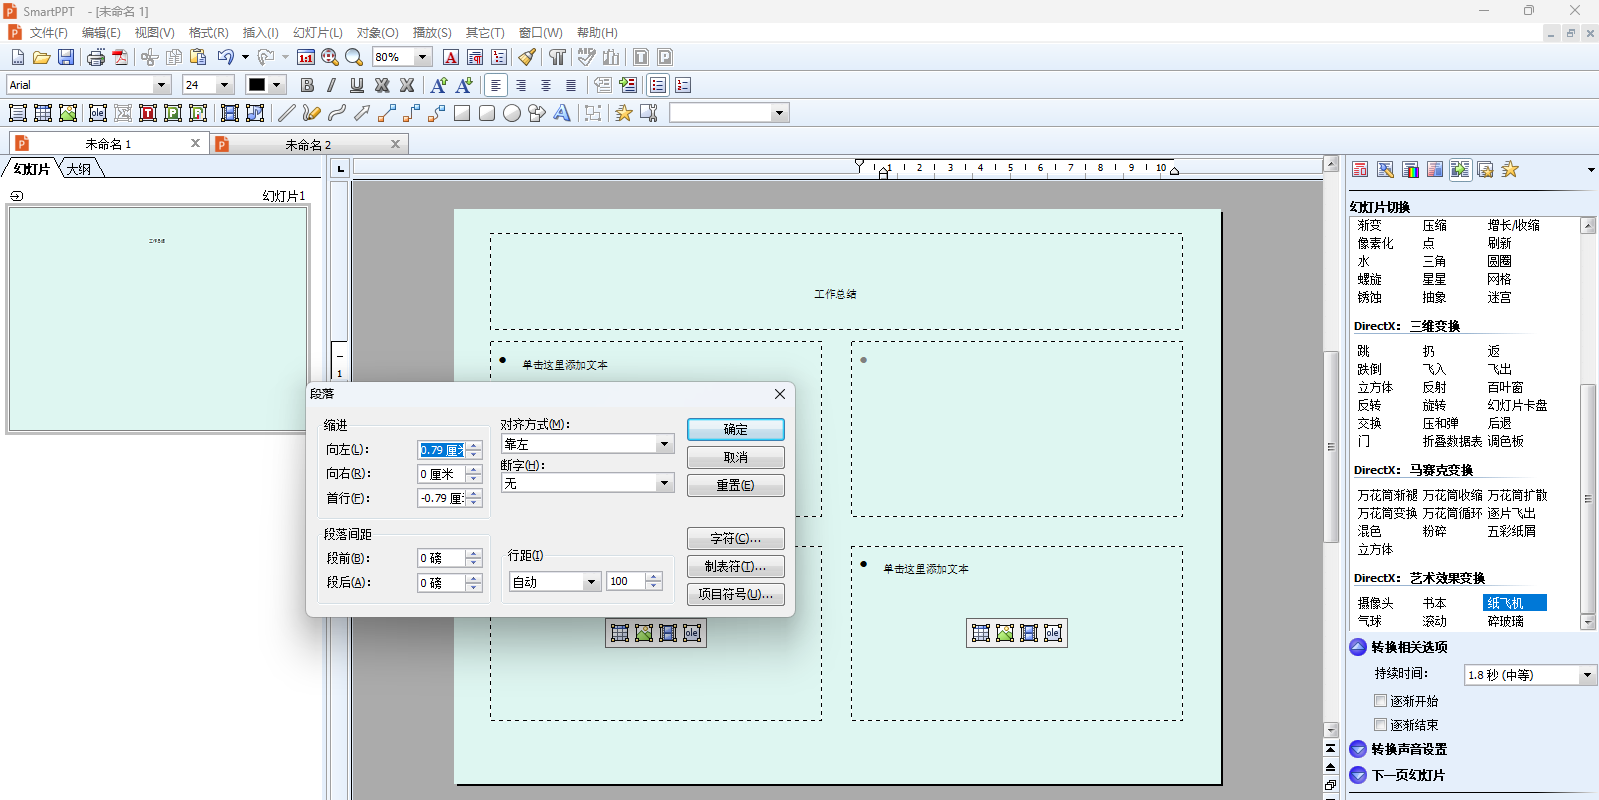
Task: Click the 制表符(T)... button
Action: (735, 566)
